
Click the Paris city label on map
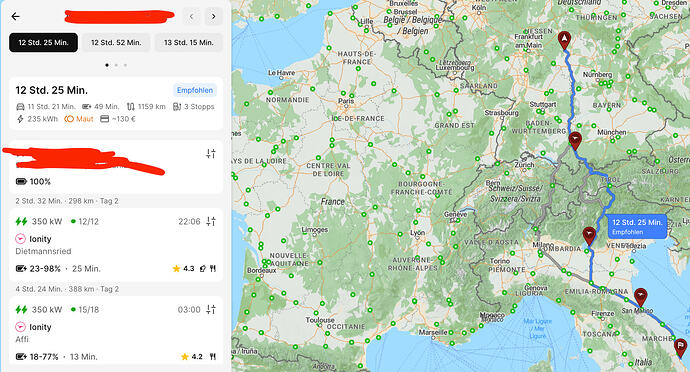346,100
